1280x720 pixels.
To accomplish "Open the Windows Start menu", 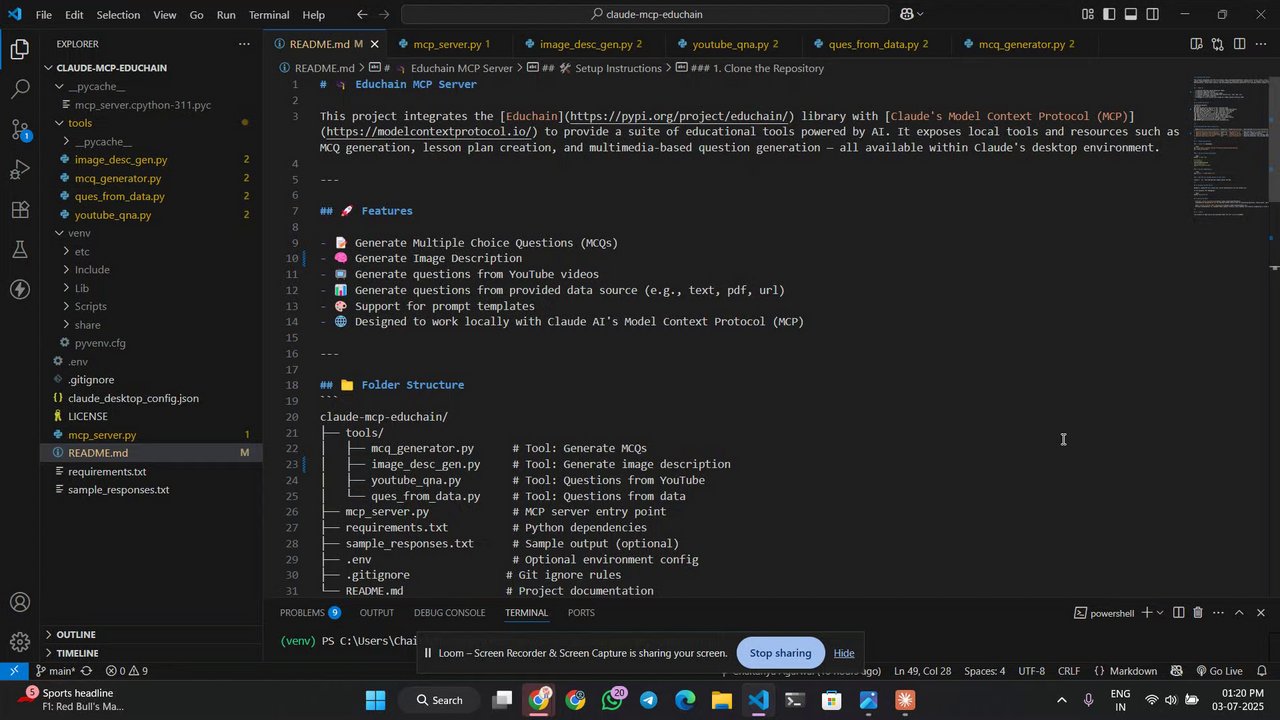I will 376,700.
